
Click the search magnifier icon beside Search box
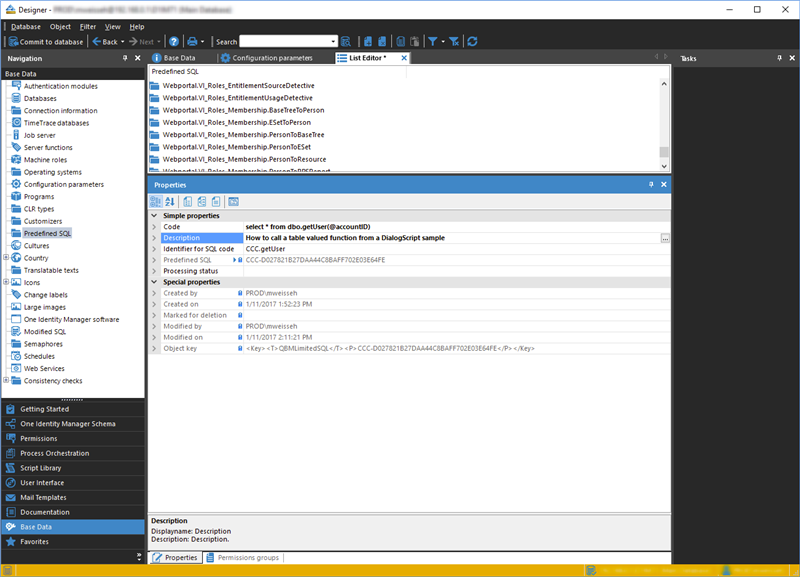346,42
